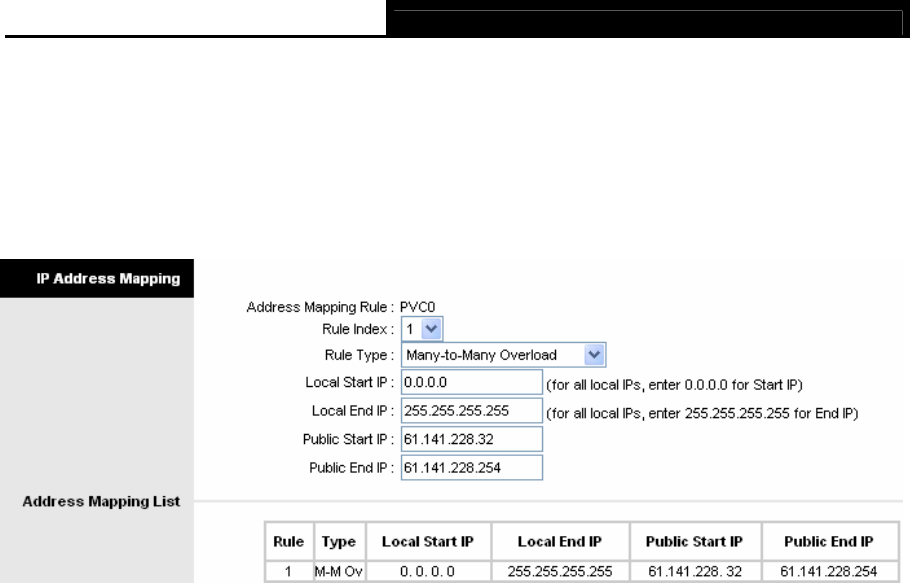910x583 pixels.
Task: Click the Address Mapping List label
Action: 101,501
